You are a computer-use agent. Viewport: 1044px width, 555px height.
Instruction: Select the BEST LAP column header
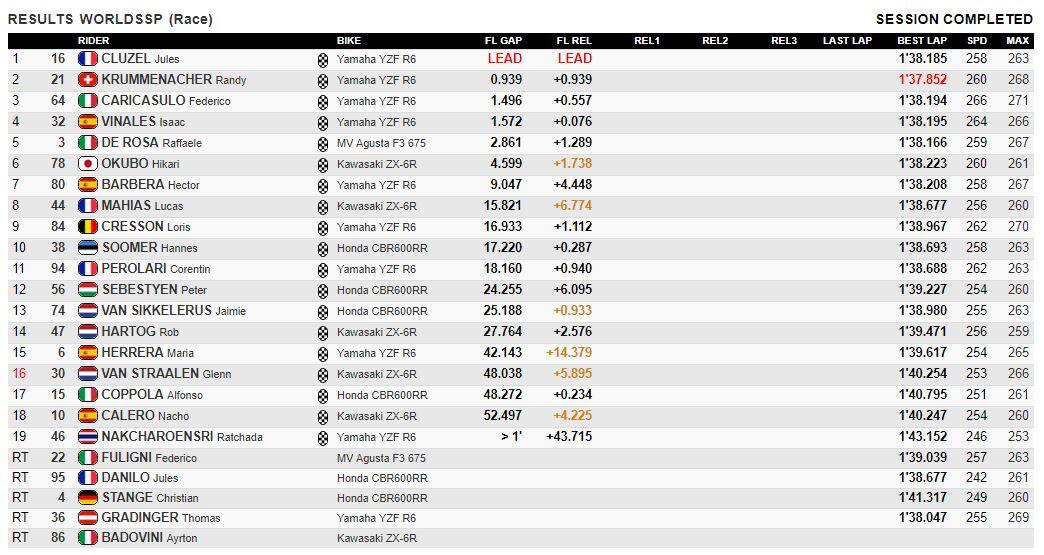tap(921, 41)
